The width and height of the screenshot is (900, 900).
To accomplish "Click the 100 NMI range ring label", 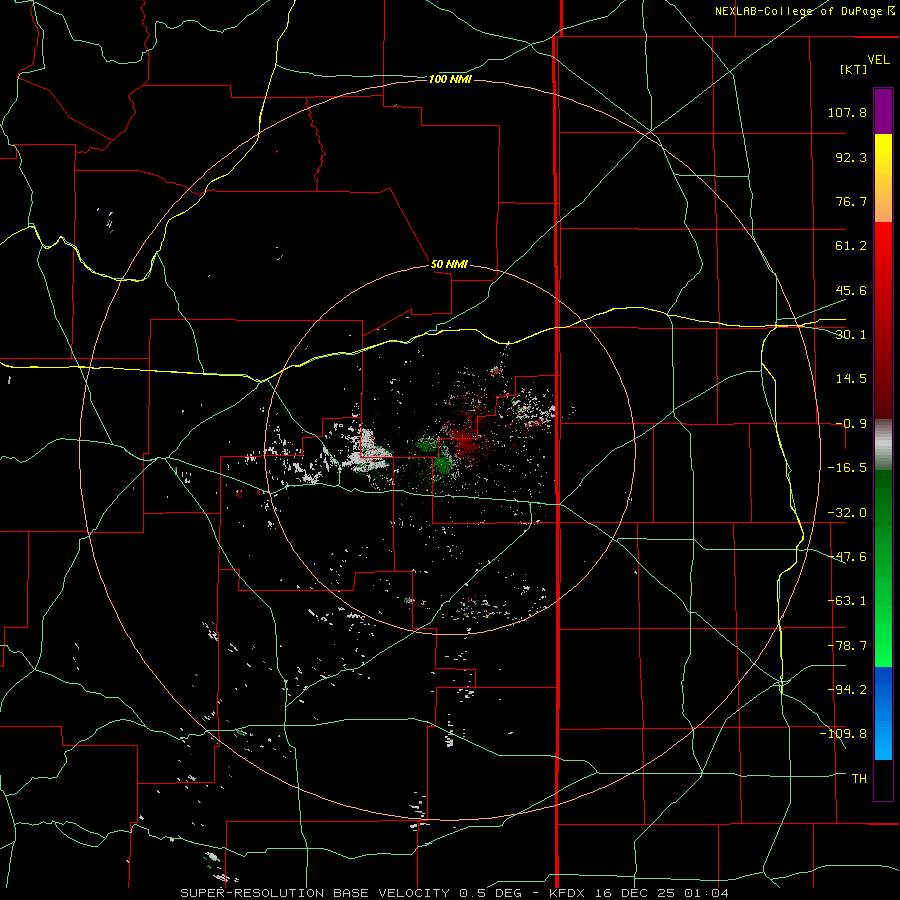I will (x=450, y=79).
